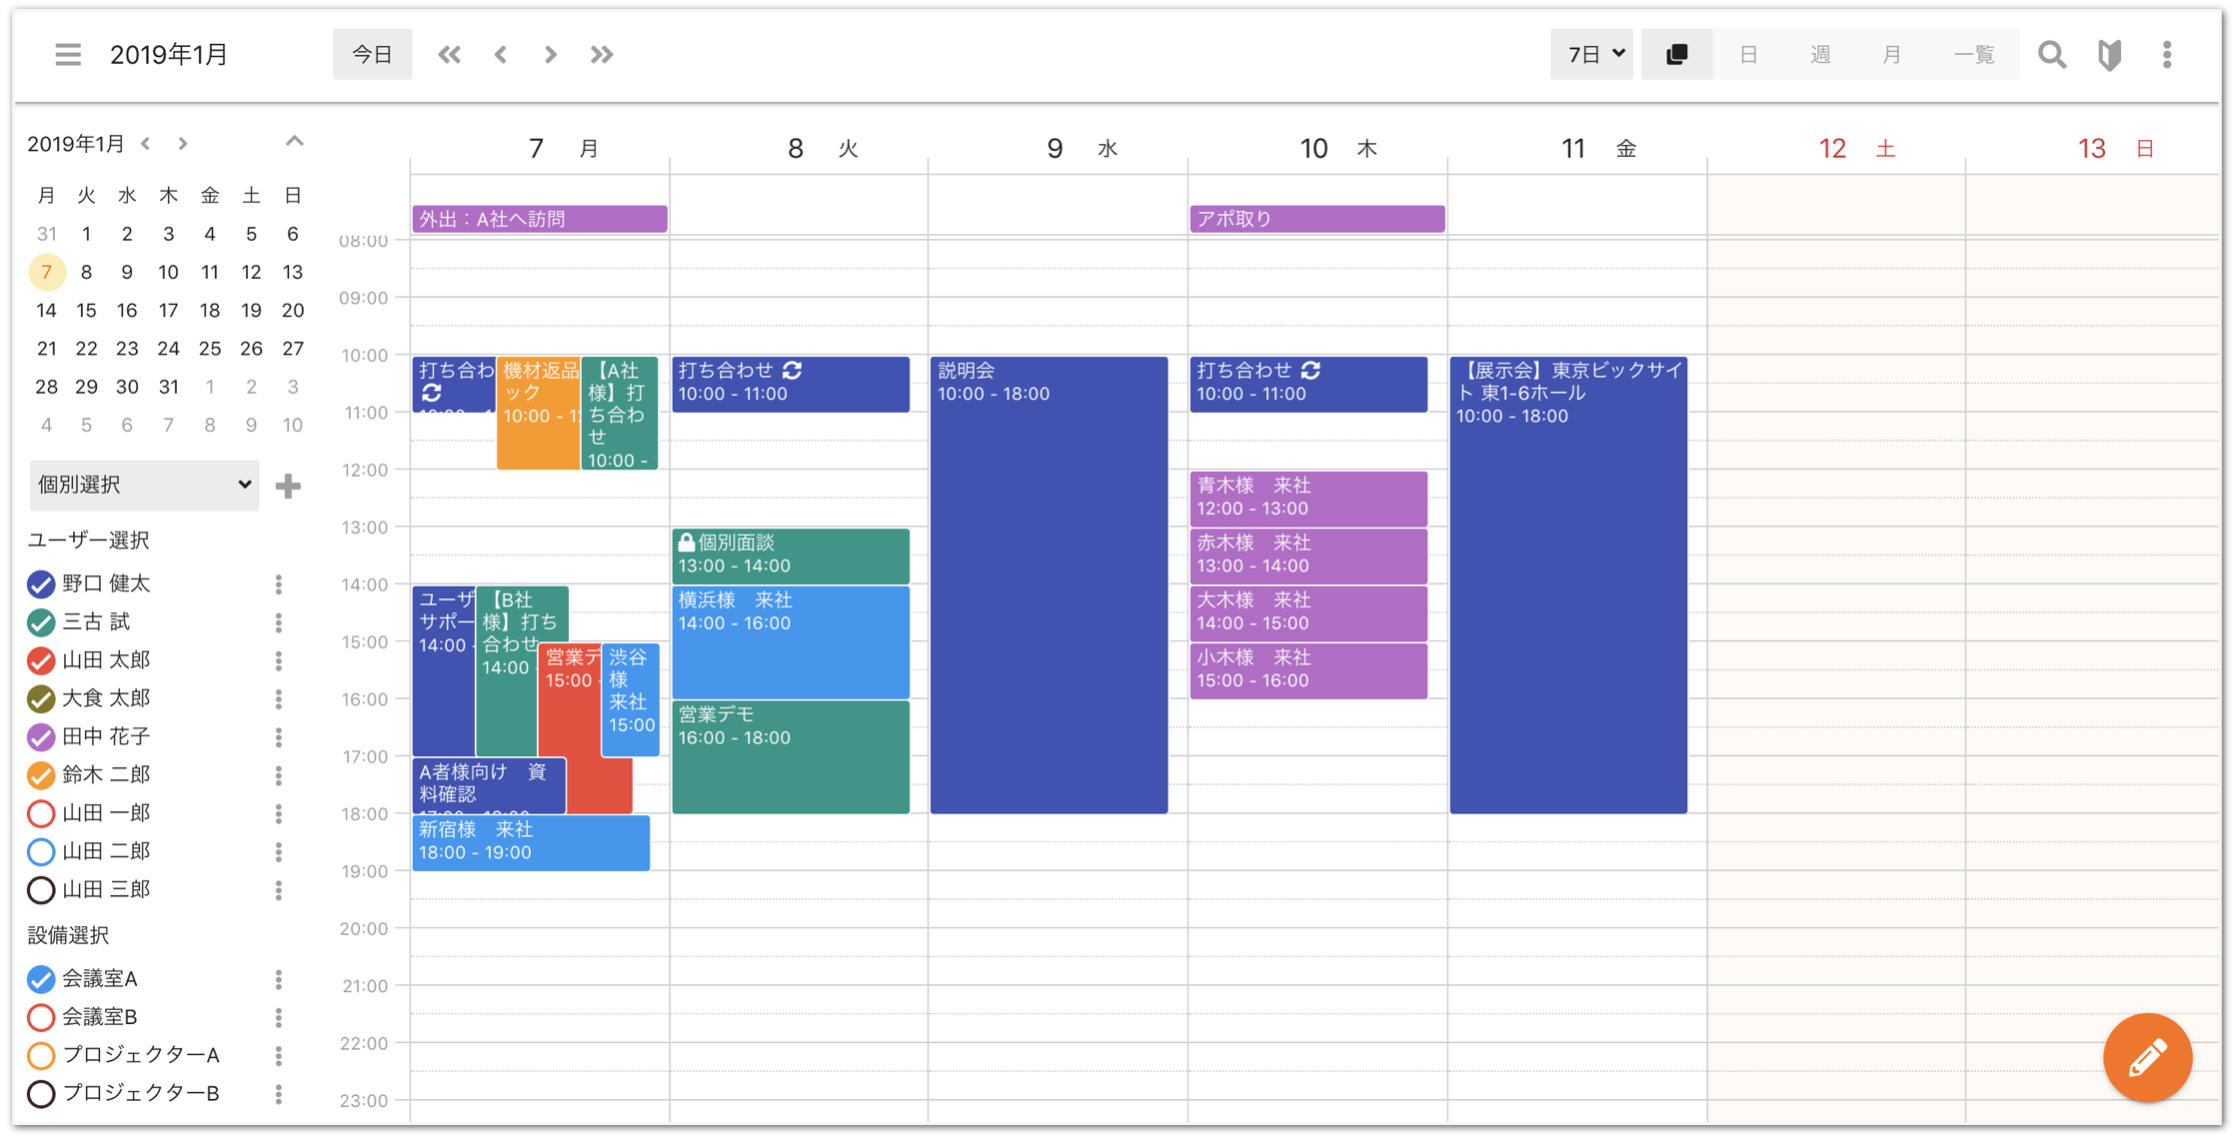Select the stacked group view icon

click(x=1677, y=54)
